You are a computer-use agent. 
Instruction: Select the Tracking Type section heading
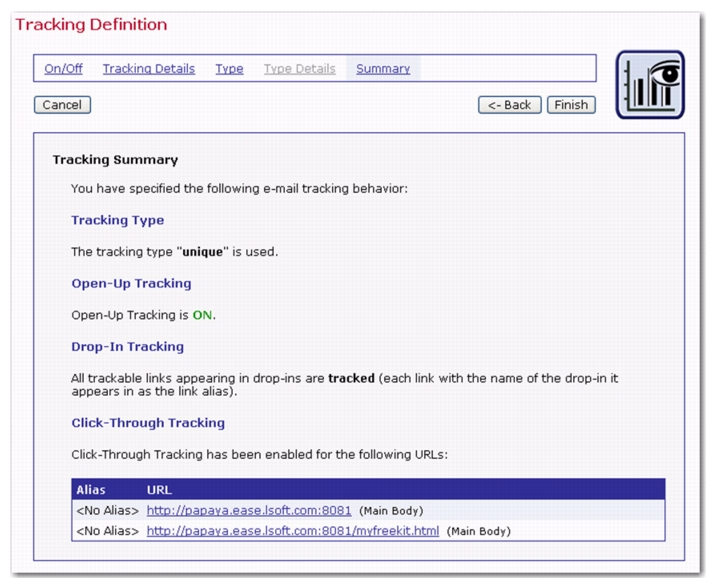117,221
